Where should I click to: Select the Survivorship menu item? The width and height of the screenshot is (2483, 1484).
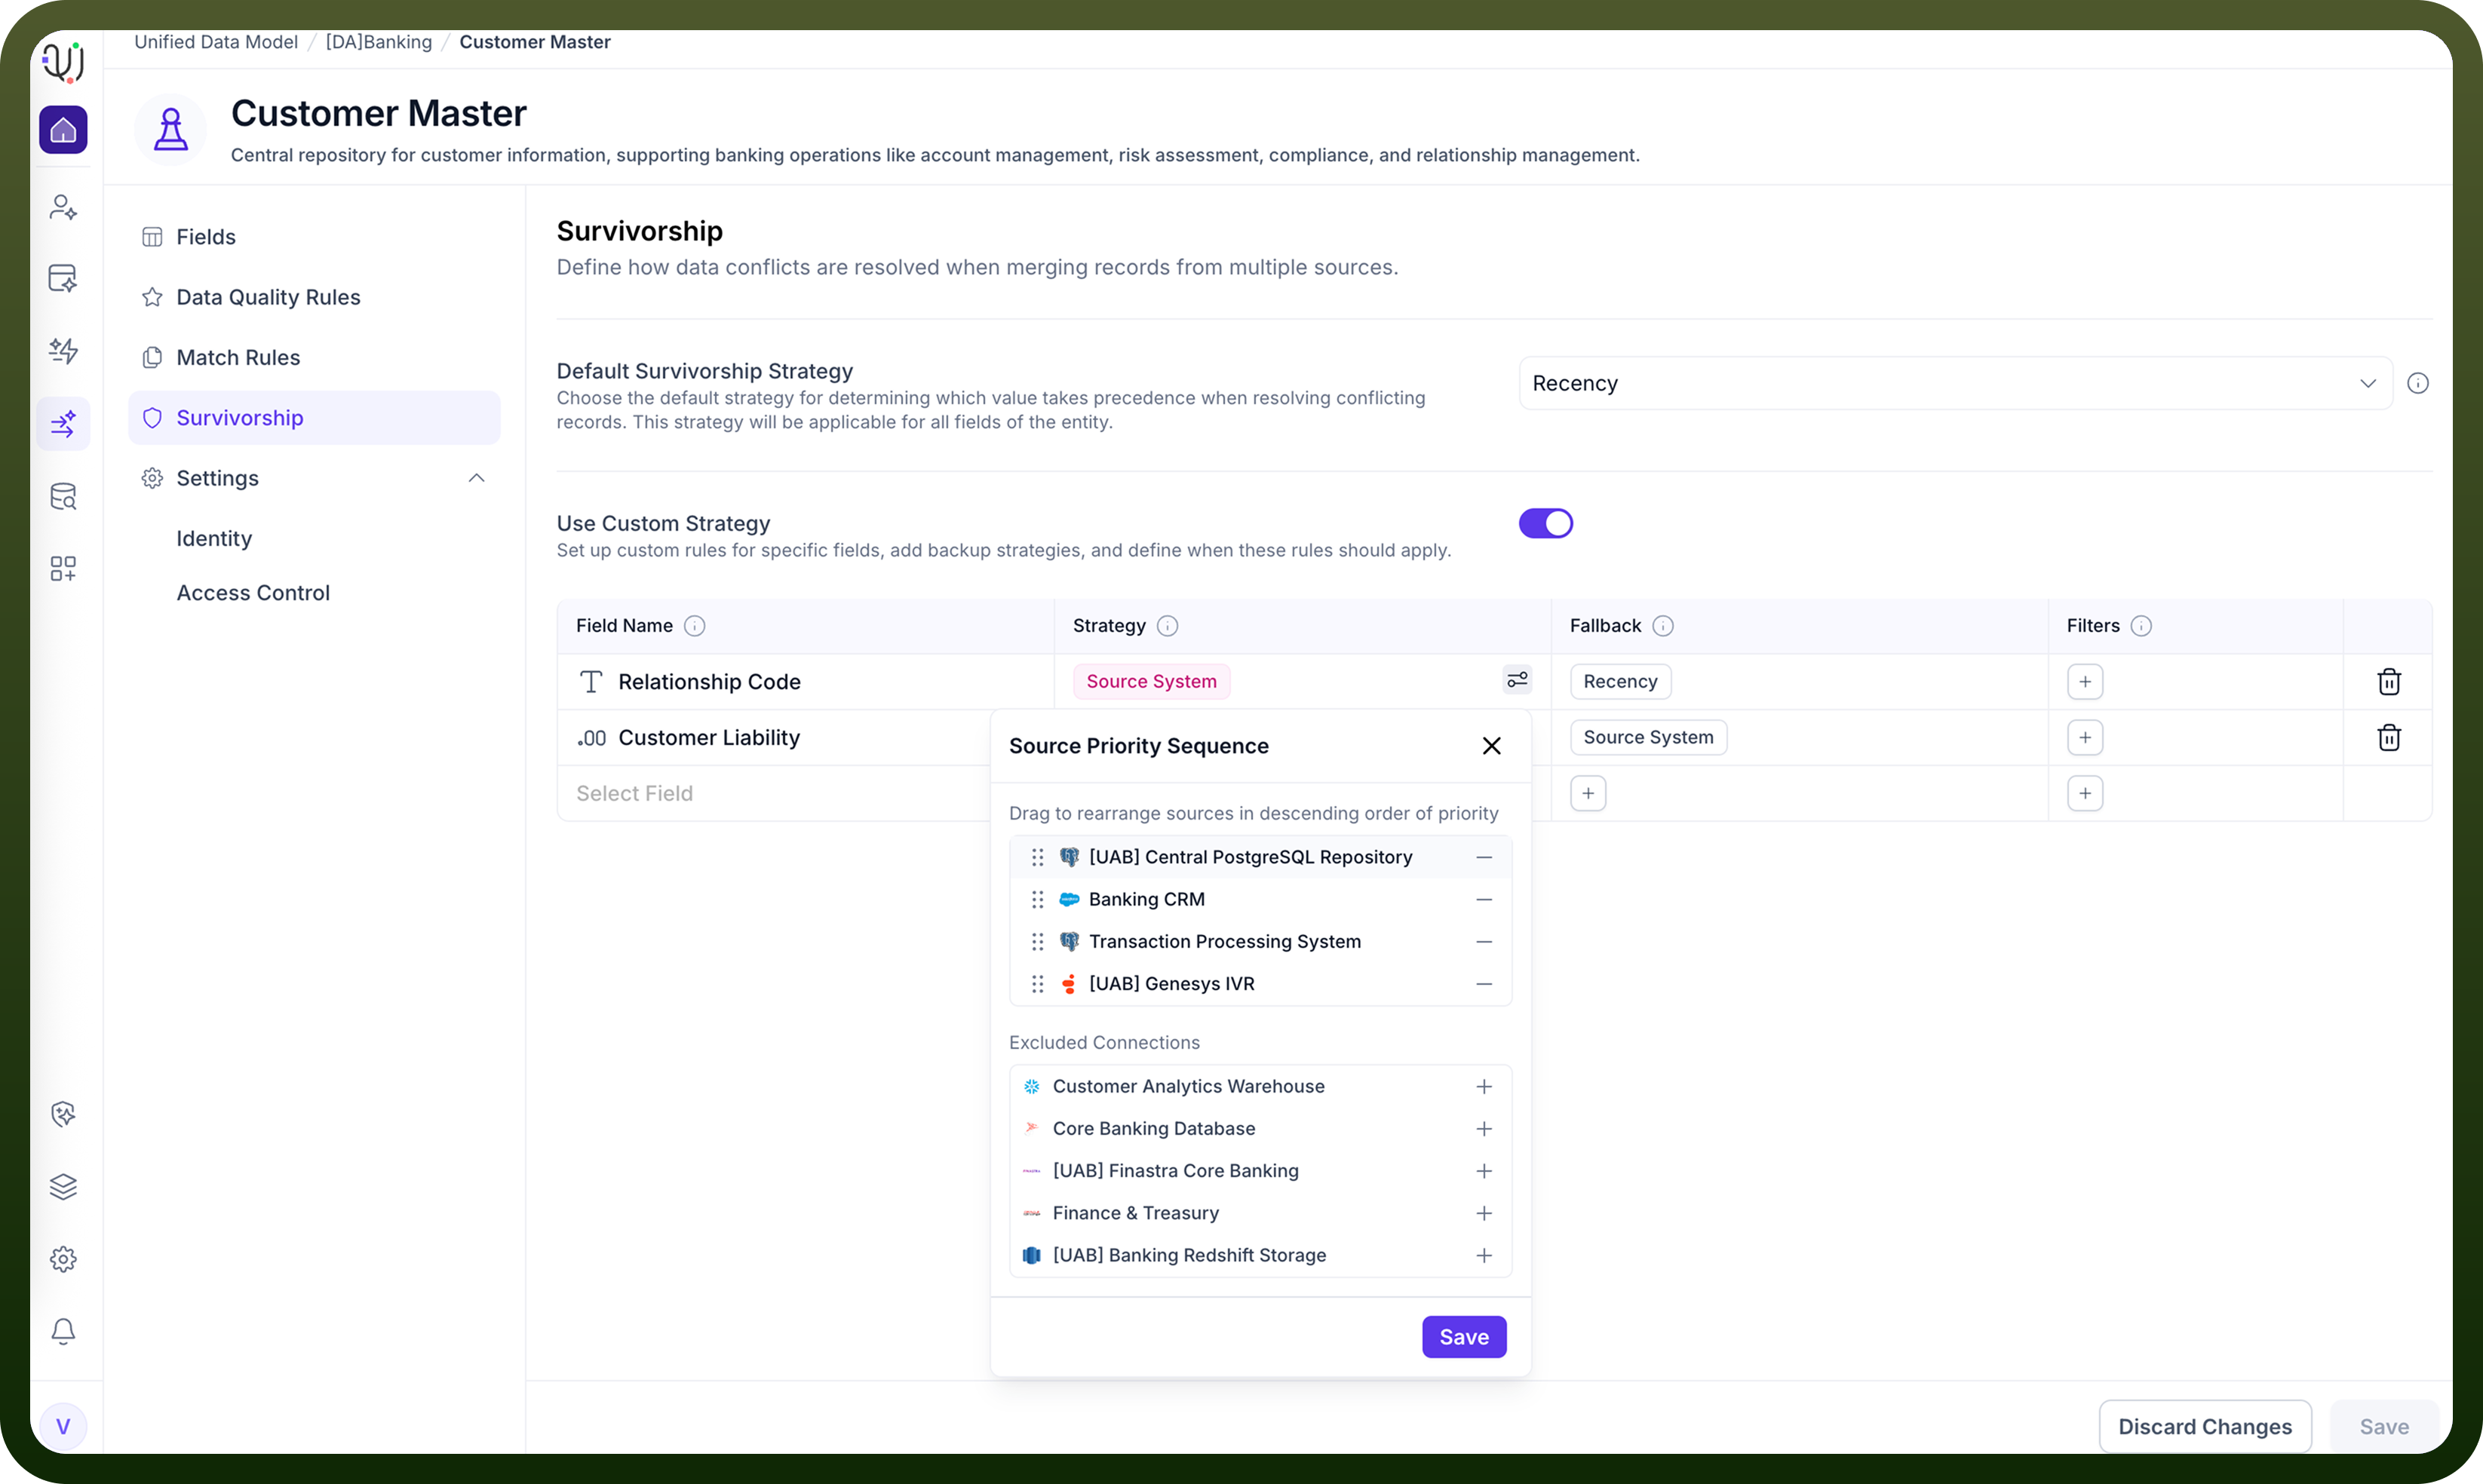(314, 418)
